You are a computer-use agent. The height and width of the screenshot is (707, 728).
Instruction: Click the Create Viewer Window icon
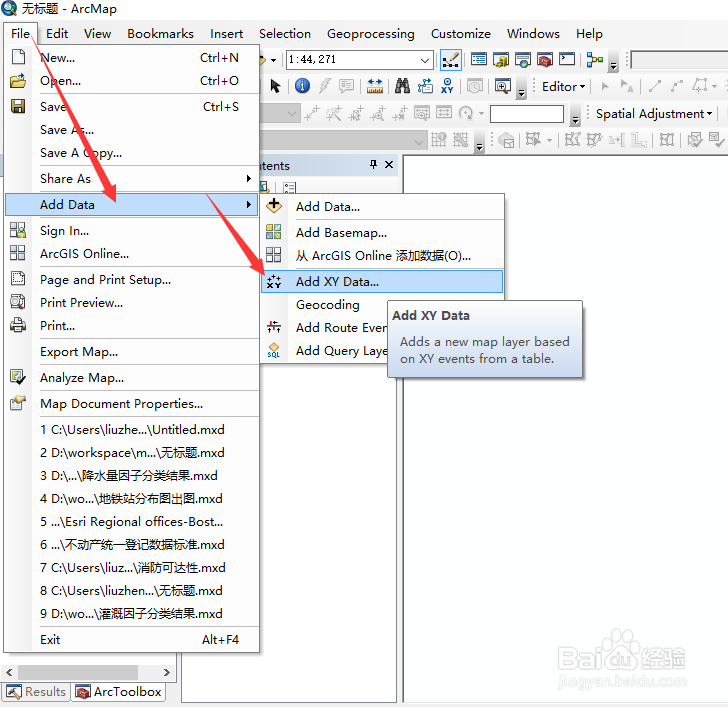pyautogui.click(x=502, y=86)
